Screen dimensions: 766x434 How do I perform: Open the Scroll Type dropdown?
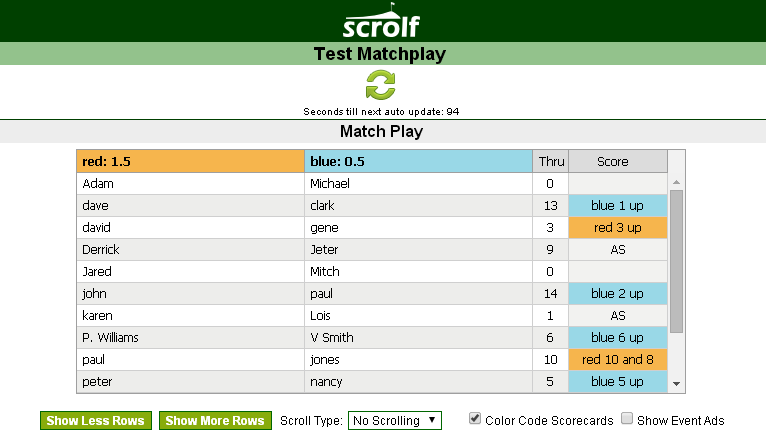click(395, 420)
